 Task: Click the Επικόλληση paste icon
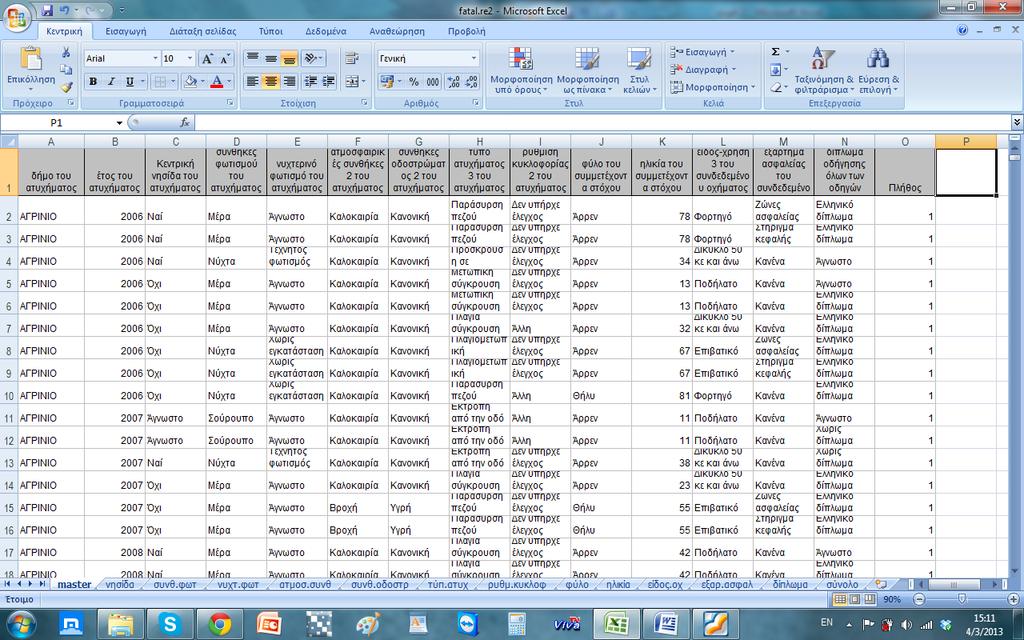[x=31, y=59]
